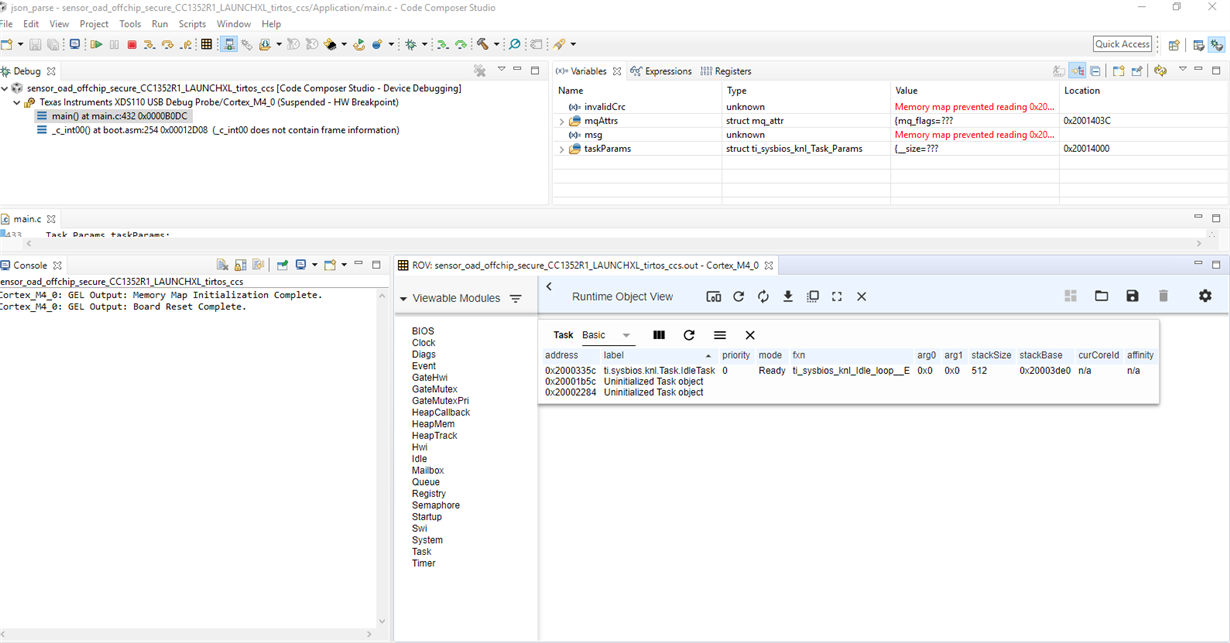The height and width of the screenshot is (643, 1230).
Task: Select the BIOS module in list
Action: [x=423, y=331]
